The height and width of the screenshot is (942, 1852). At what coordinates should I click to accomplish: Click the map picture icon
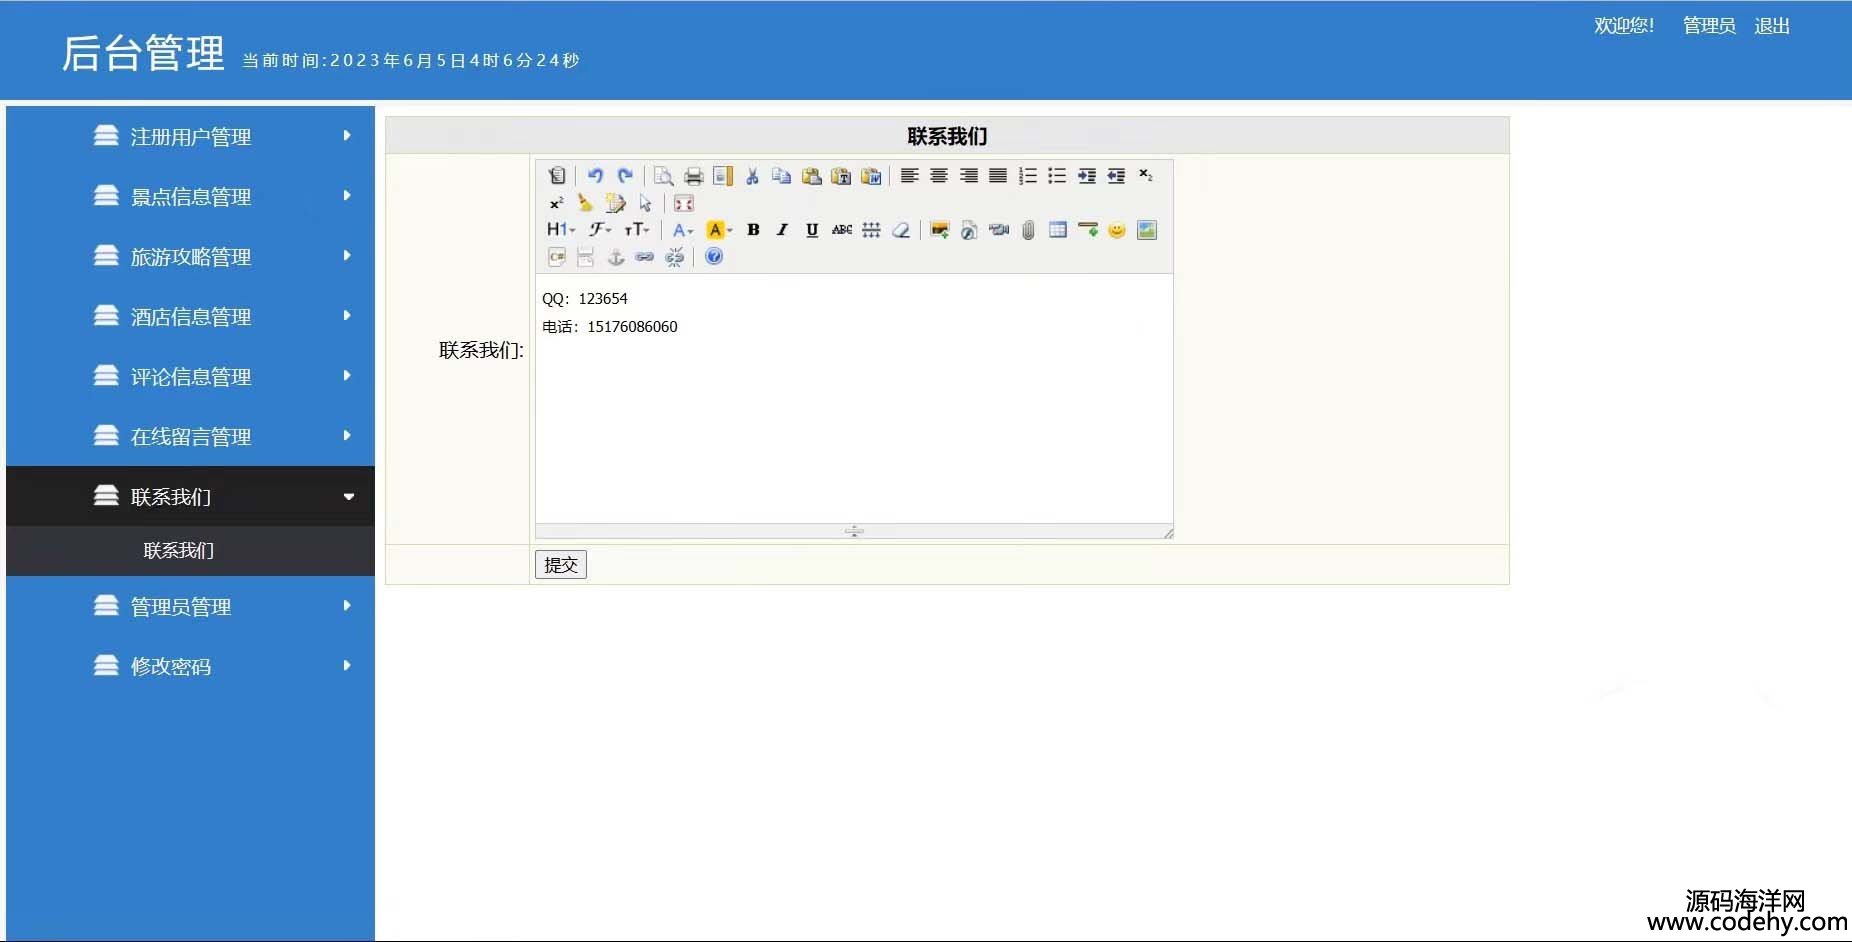[x=1147, y=230]
